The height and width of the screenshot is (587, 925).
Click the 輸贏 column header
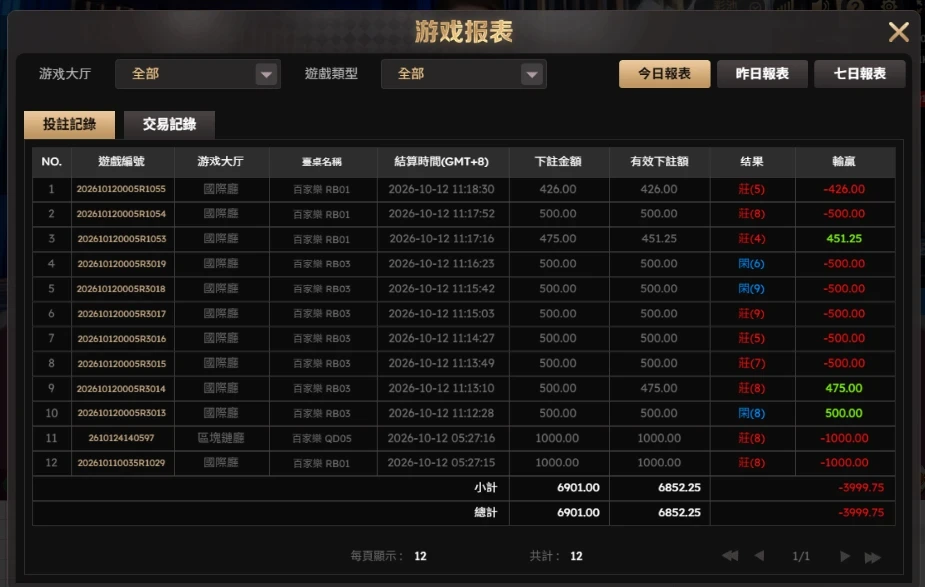tap(844, 162)
